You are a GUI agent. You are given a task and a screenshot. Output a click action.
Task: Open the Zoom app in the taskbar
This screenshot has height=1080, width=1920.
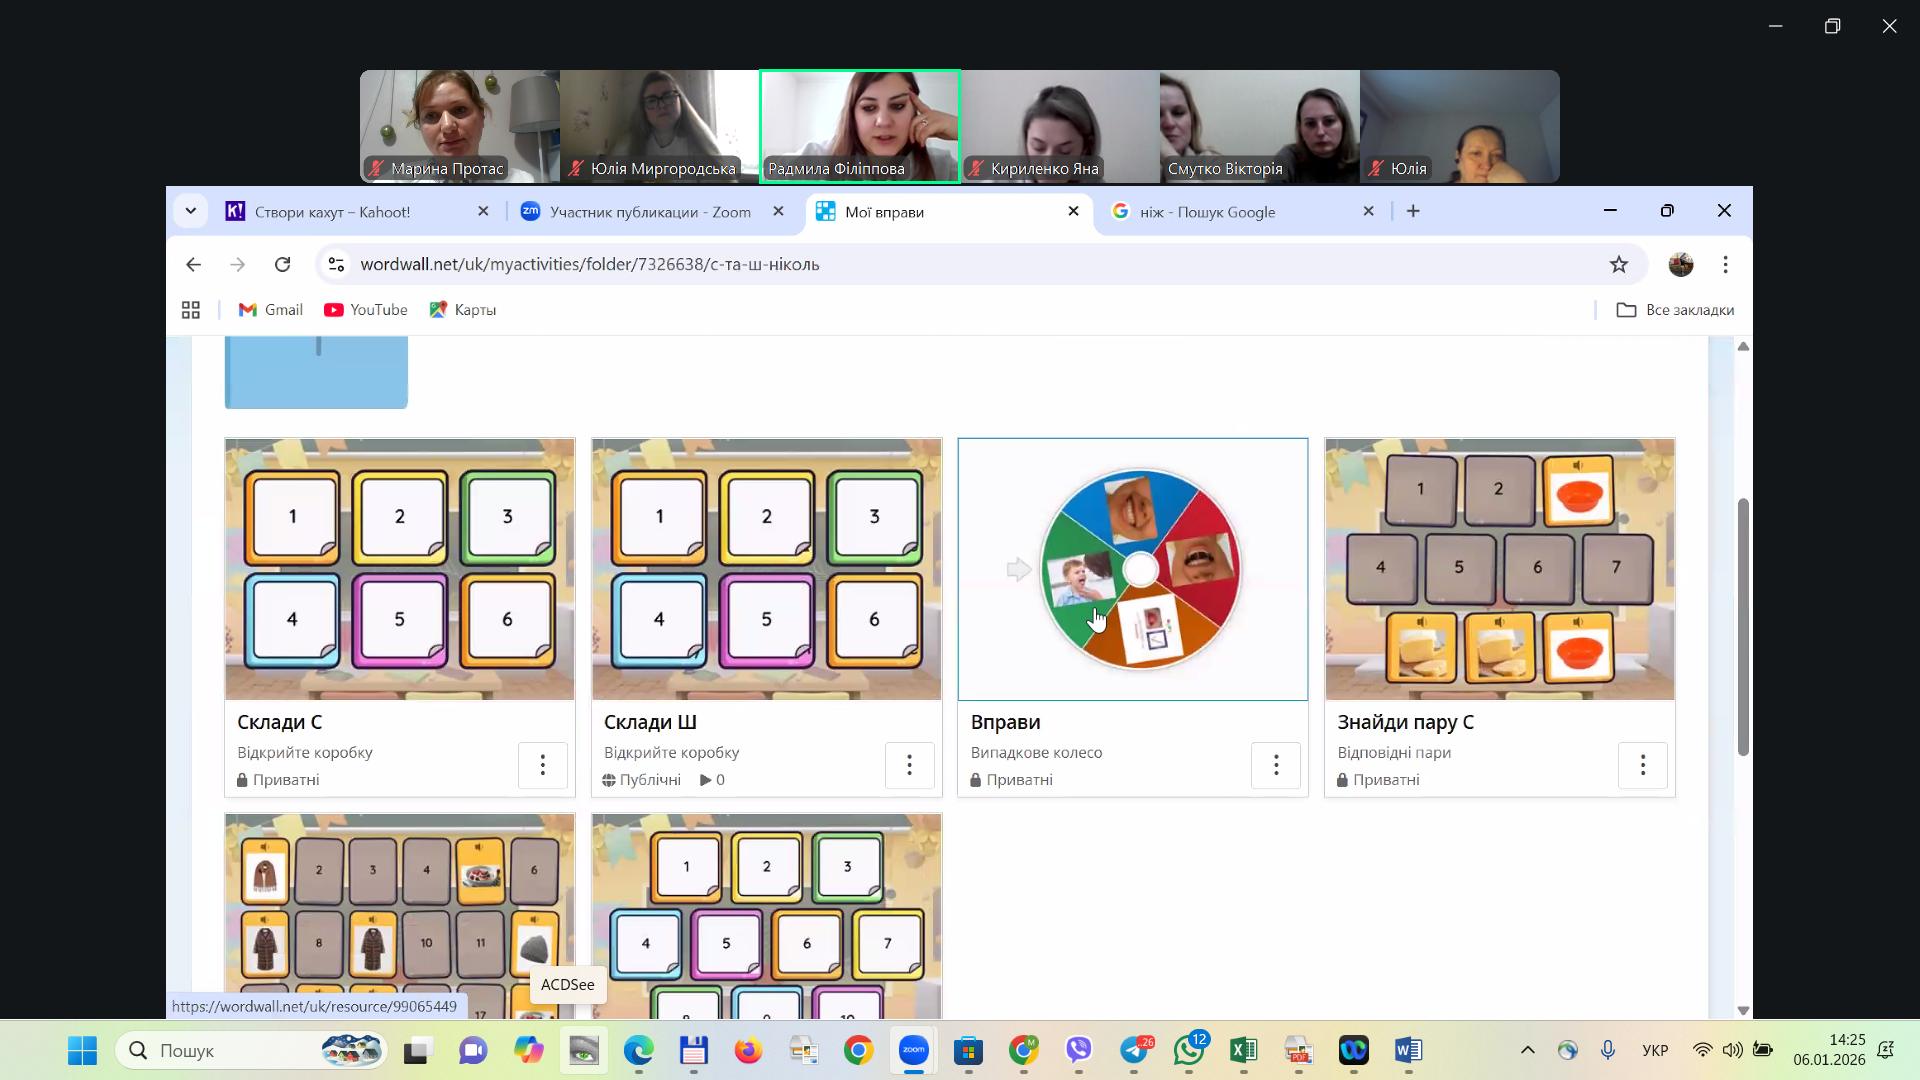click(x=913, y=1050)
